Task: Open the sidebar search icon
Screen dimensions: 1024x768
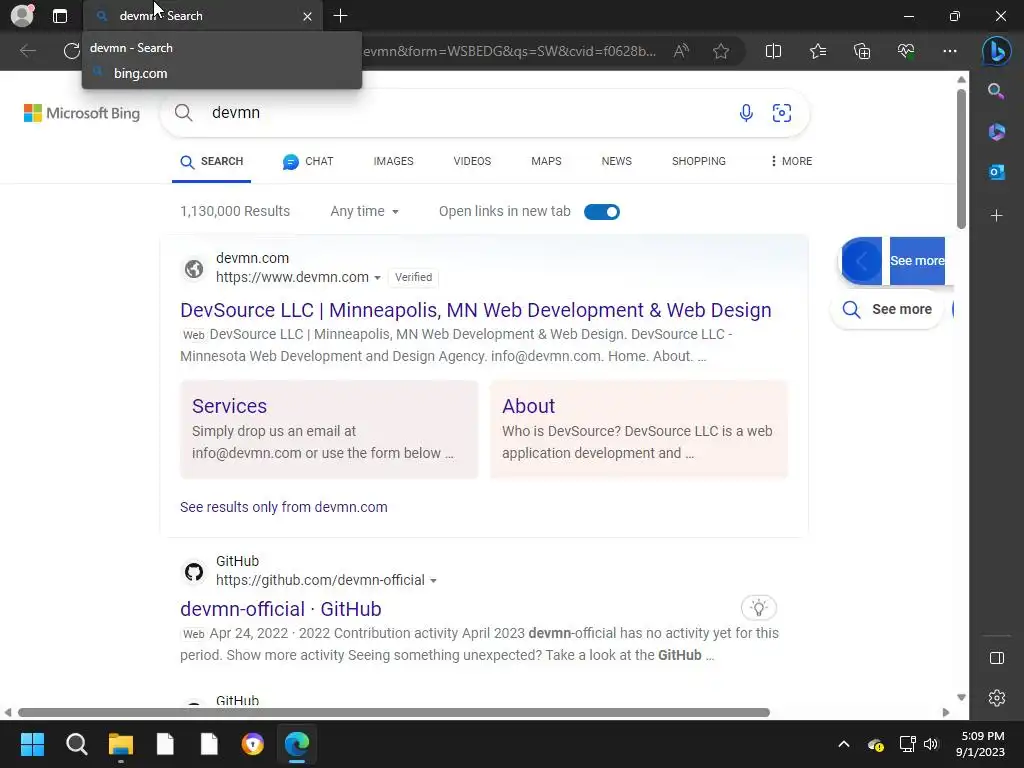Action: point(996,91)
